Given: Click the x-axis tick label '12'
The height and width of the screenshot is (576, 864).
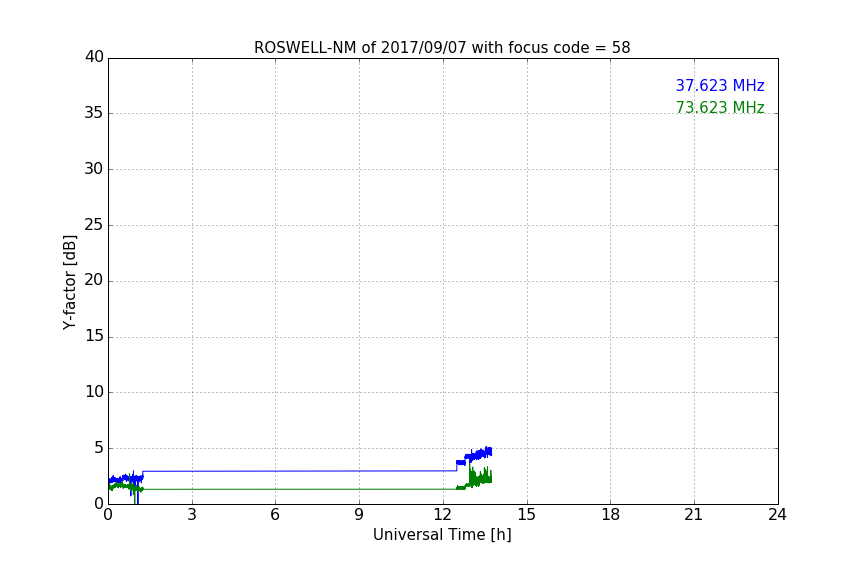Looking at the screenshot, I should click(443, 515).
